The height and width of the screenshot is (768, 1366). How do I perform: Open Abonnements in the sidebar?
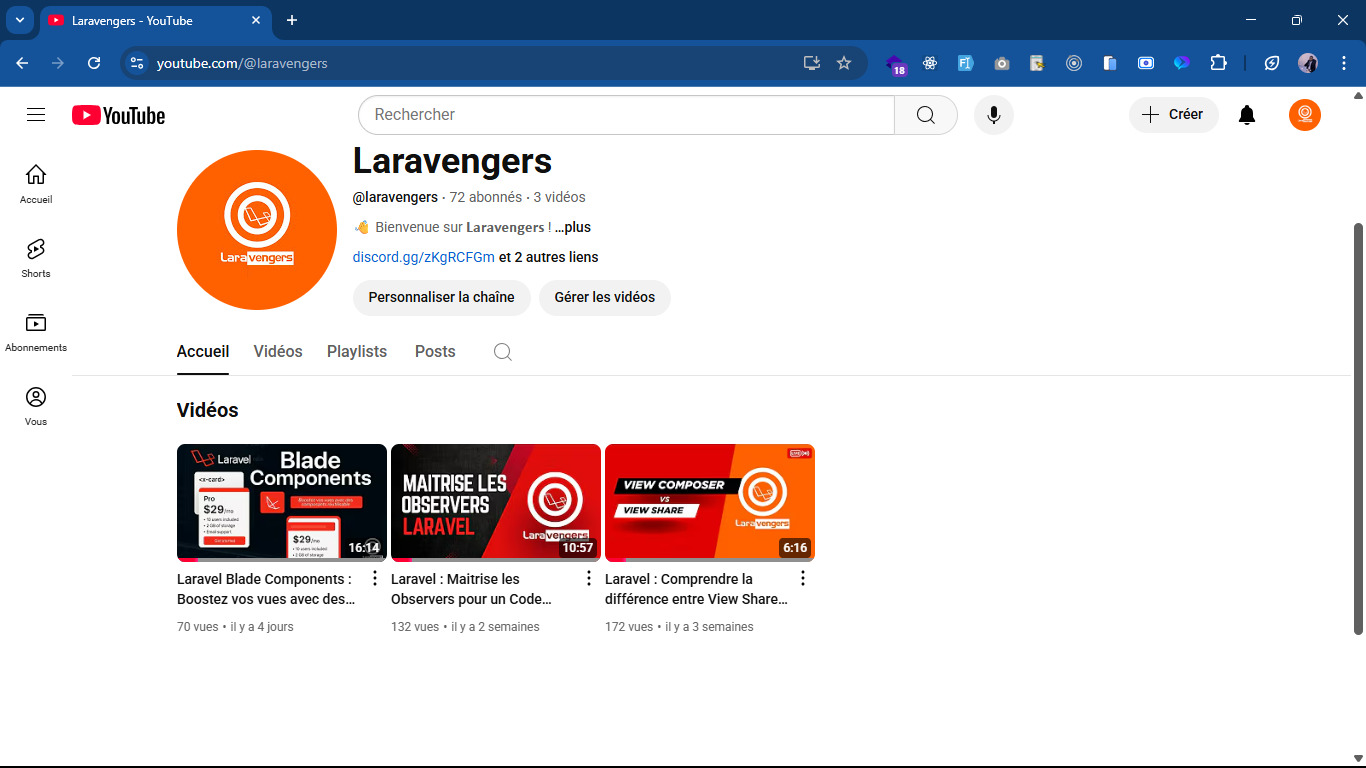[36, 332]
